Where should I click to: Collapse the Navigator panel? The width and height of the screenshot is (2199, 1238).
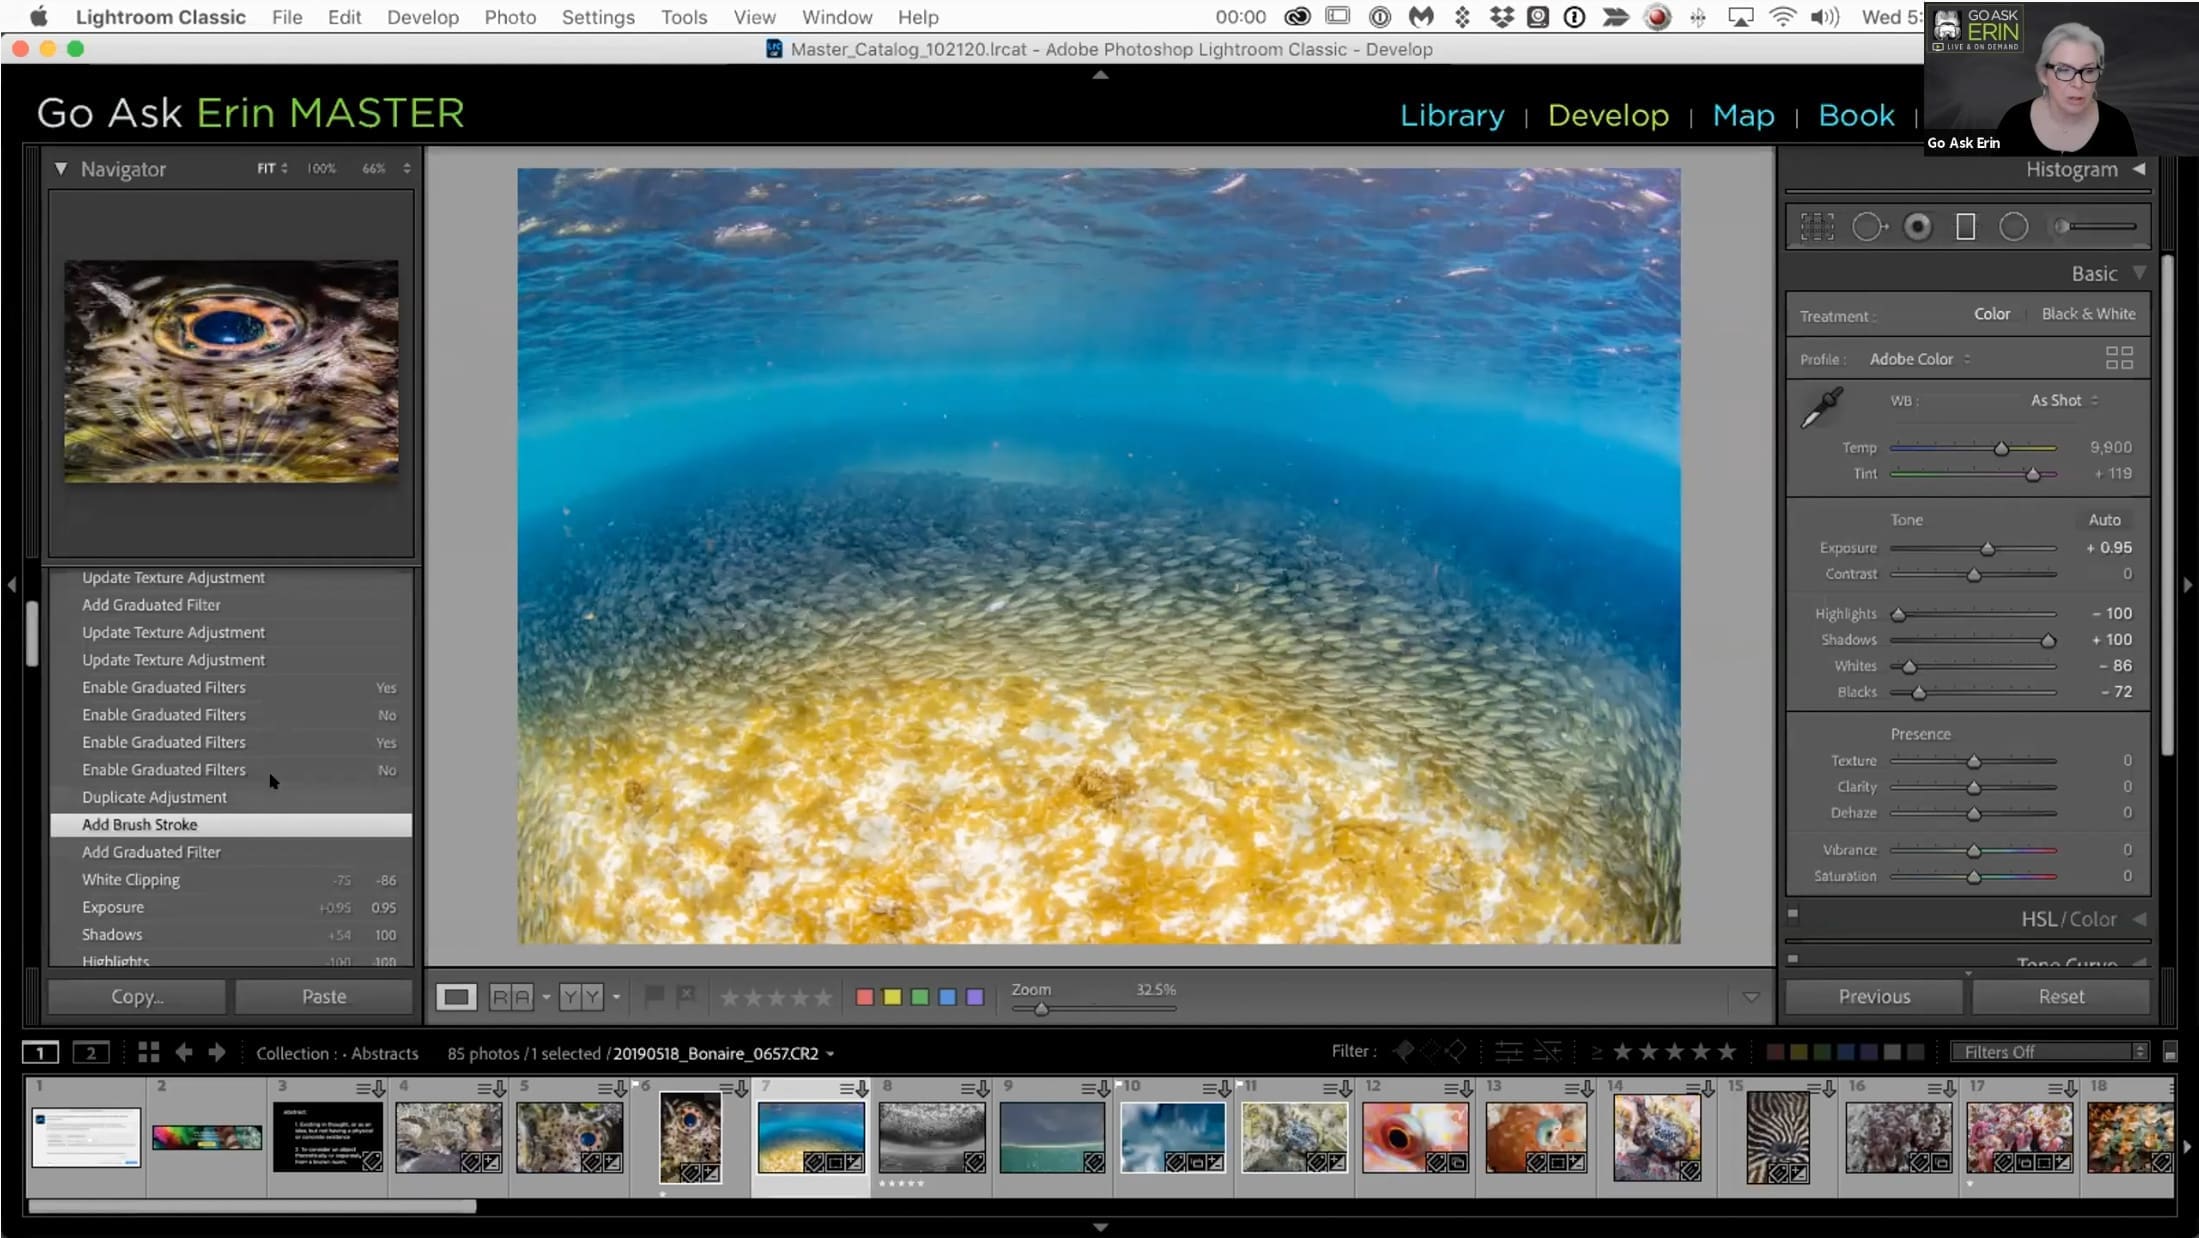[x=61, y=169]
